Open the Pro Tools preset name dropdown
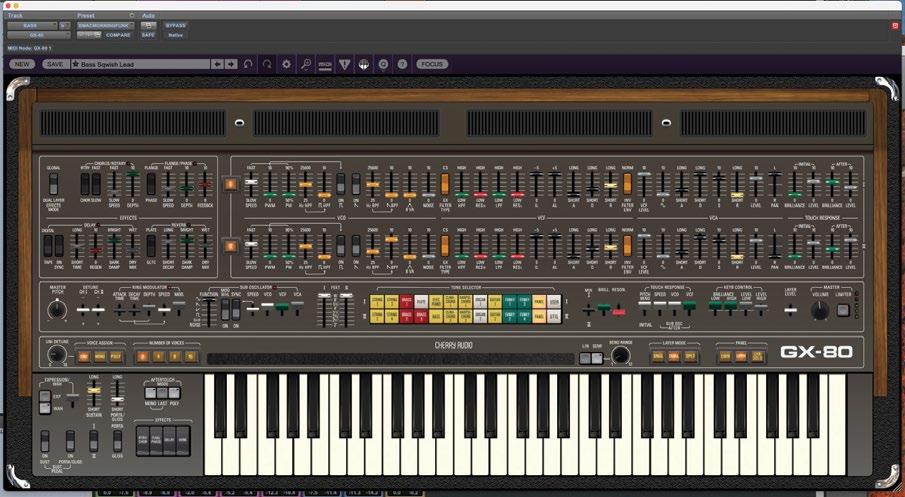 [106, 25]
